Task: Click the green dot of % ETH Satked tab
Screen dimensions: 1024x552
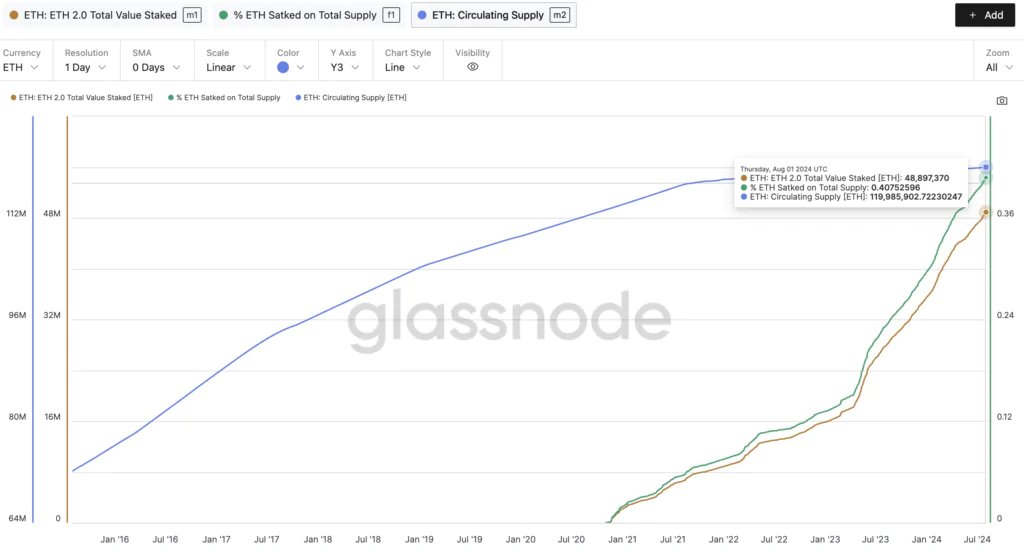Action: (x=223, y=15)
